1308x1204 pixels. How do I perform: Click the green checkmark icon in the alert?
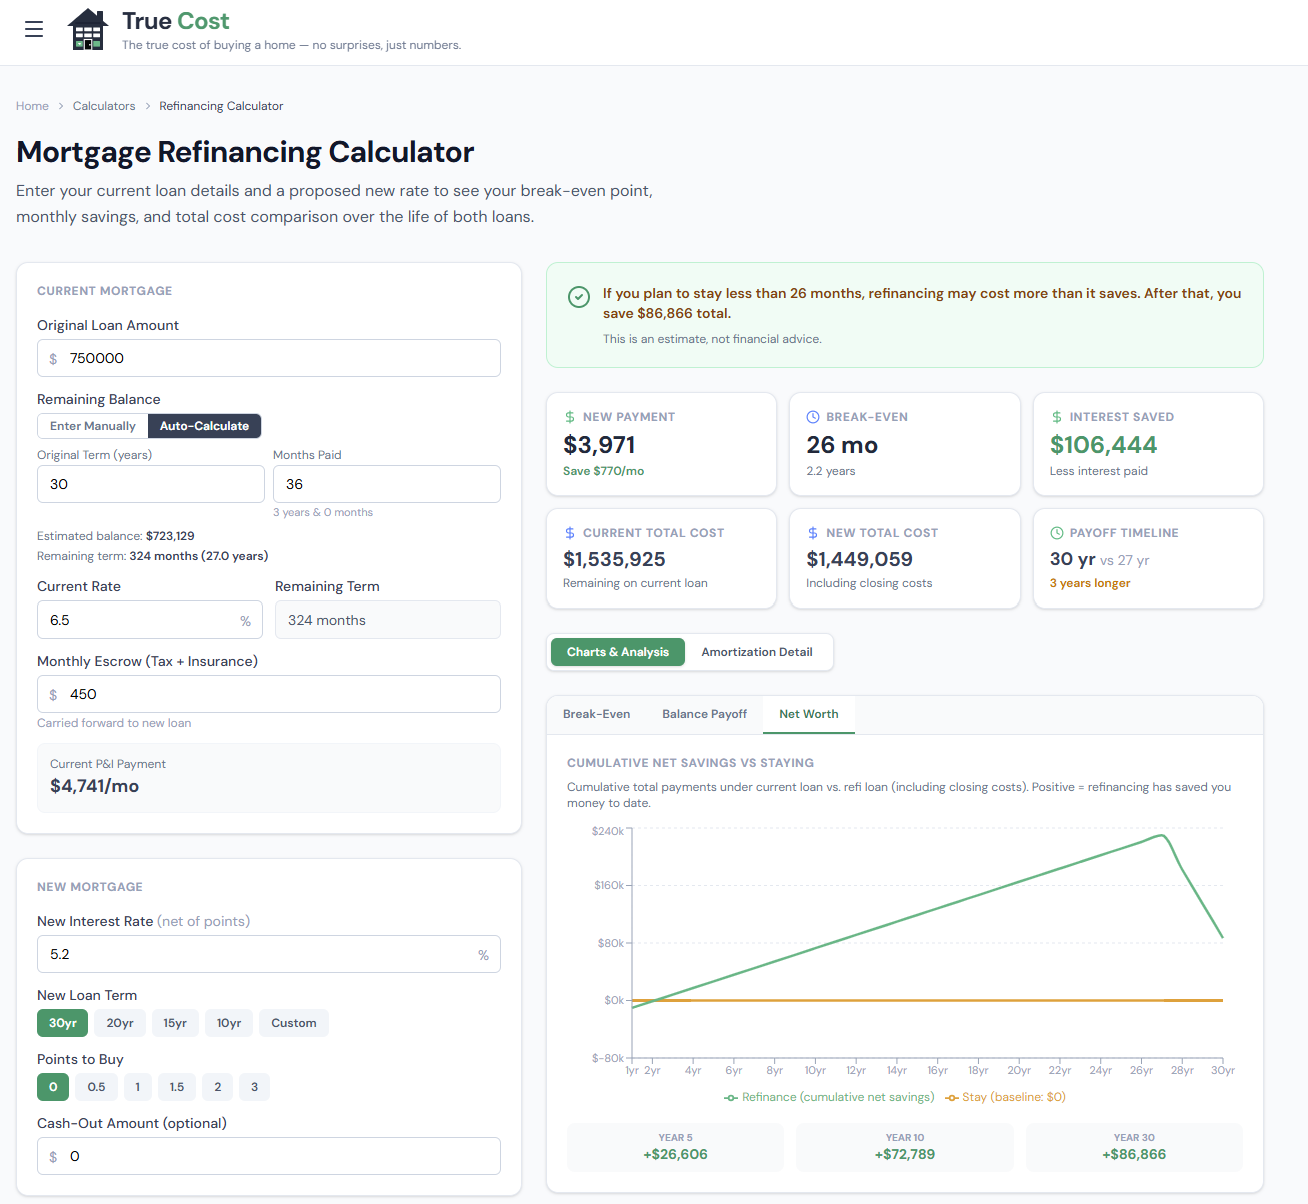(579, 297)
